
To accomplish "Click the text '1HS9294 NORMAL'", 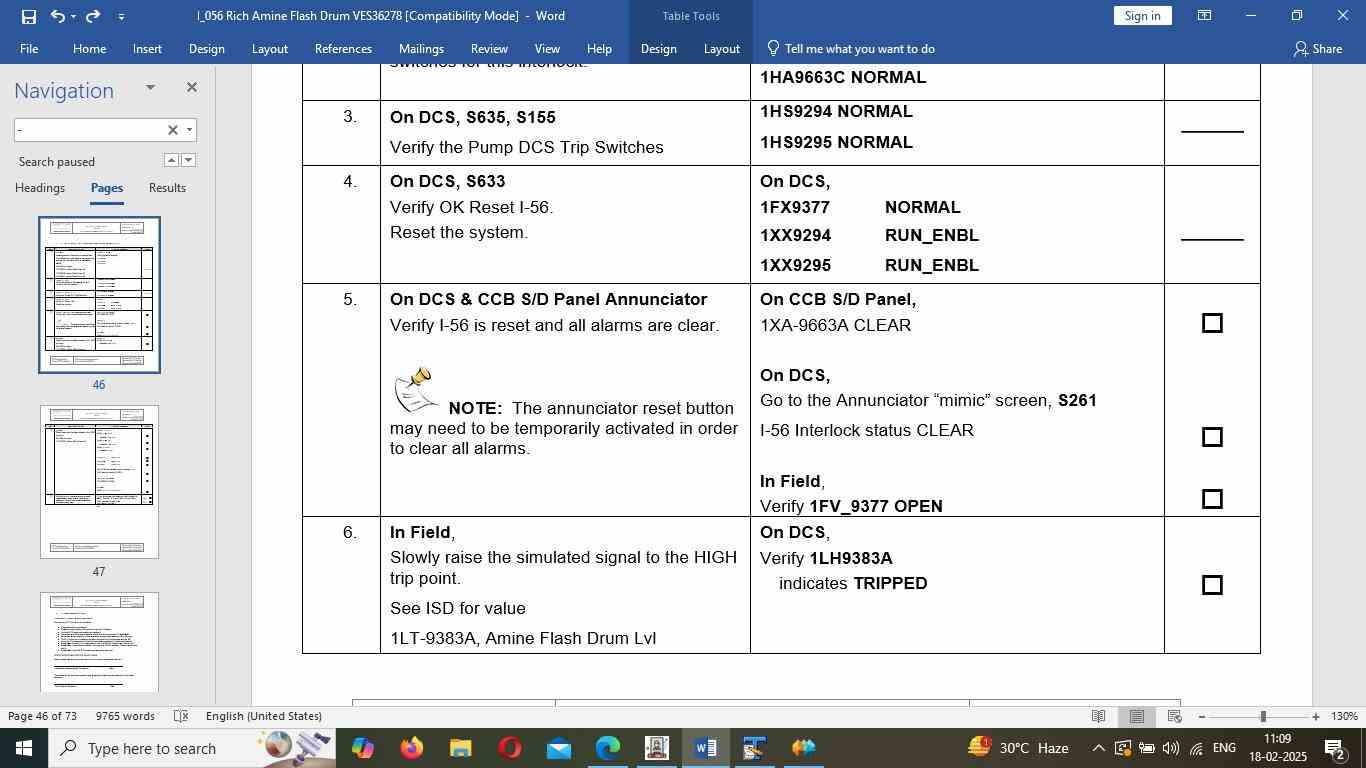I will click(x=836, y=111).
